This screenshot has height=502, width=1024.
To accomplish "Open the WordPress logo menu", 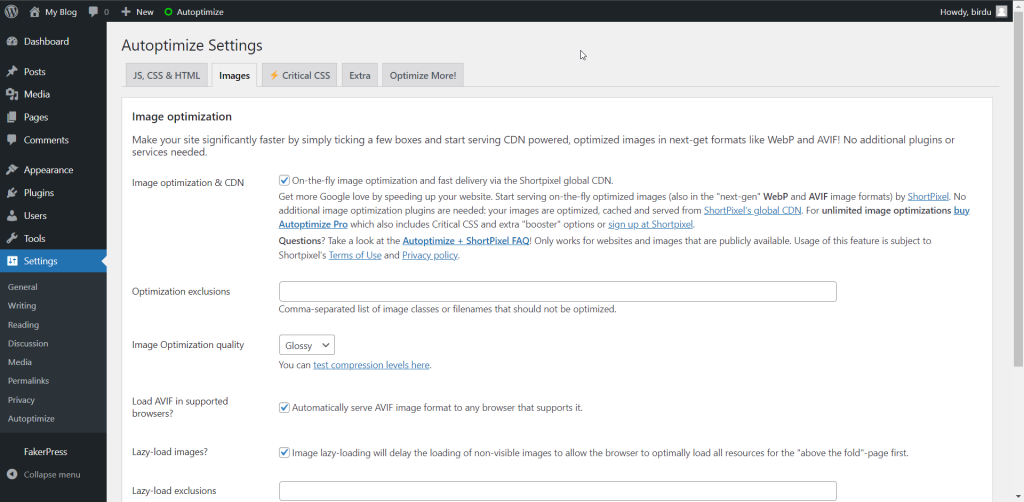I will pyautogui.click(x=12, y=12).
